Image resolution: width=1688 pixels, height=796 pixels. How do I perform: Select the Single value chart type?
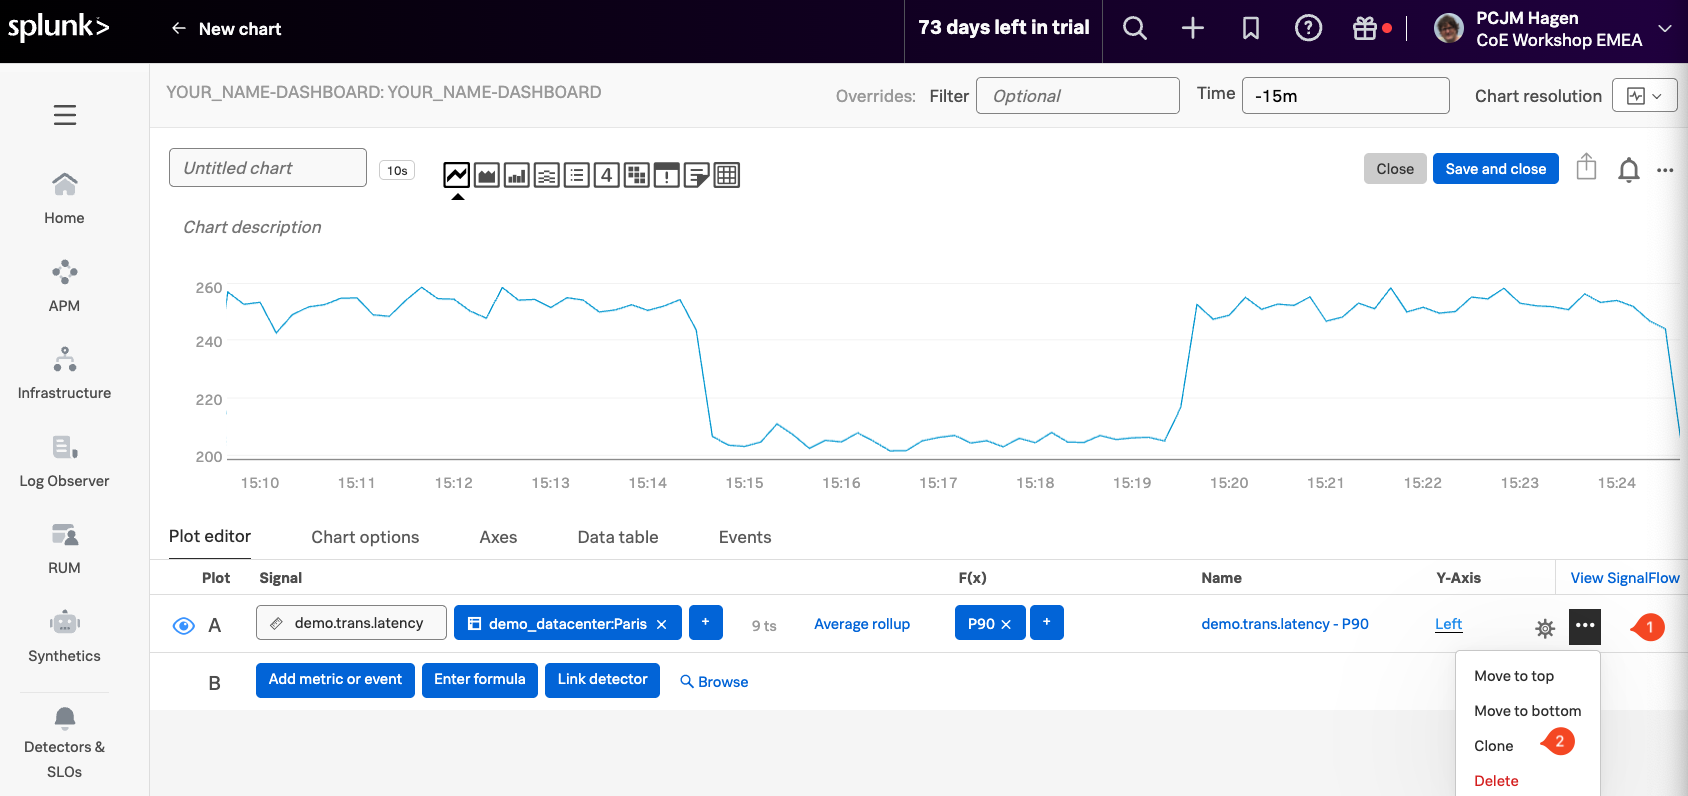(x=607, y=176)
